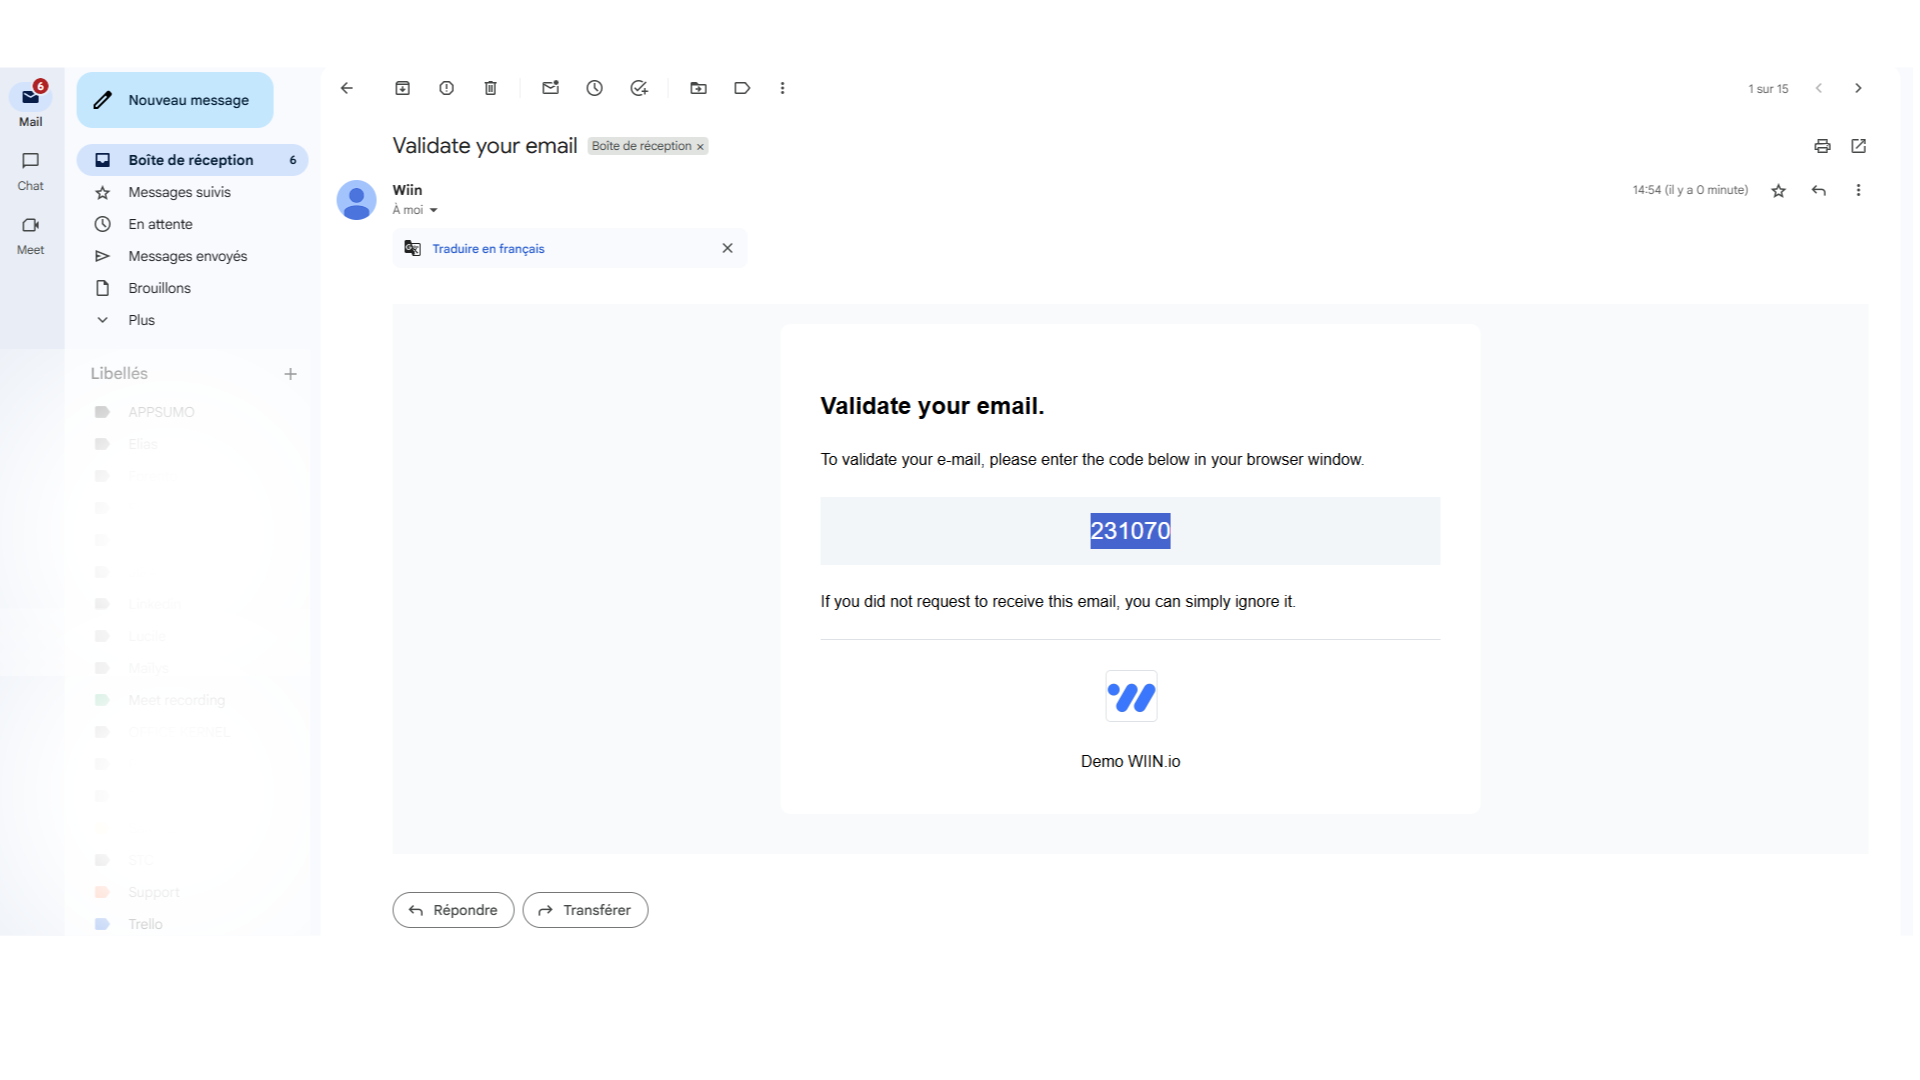Viewport: 1920px width, 1080px height.
Task: Delete the email using the trash icon
Action: 490,88
